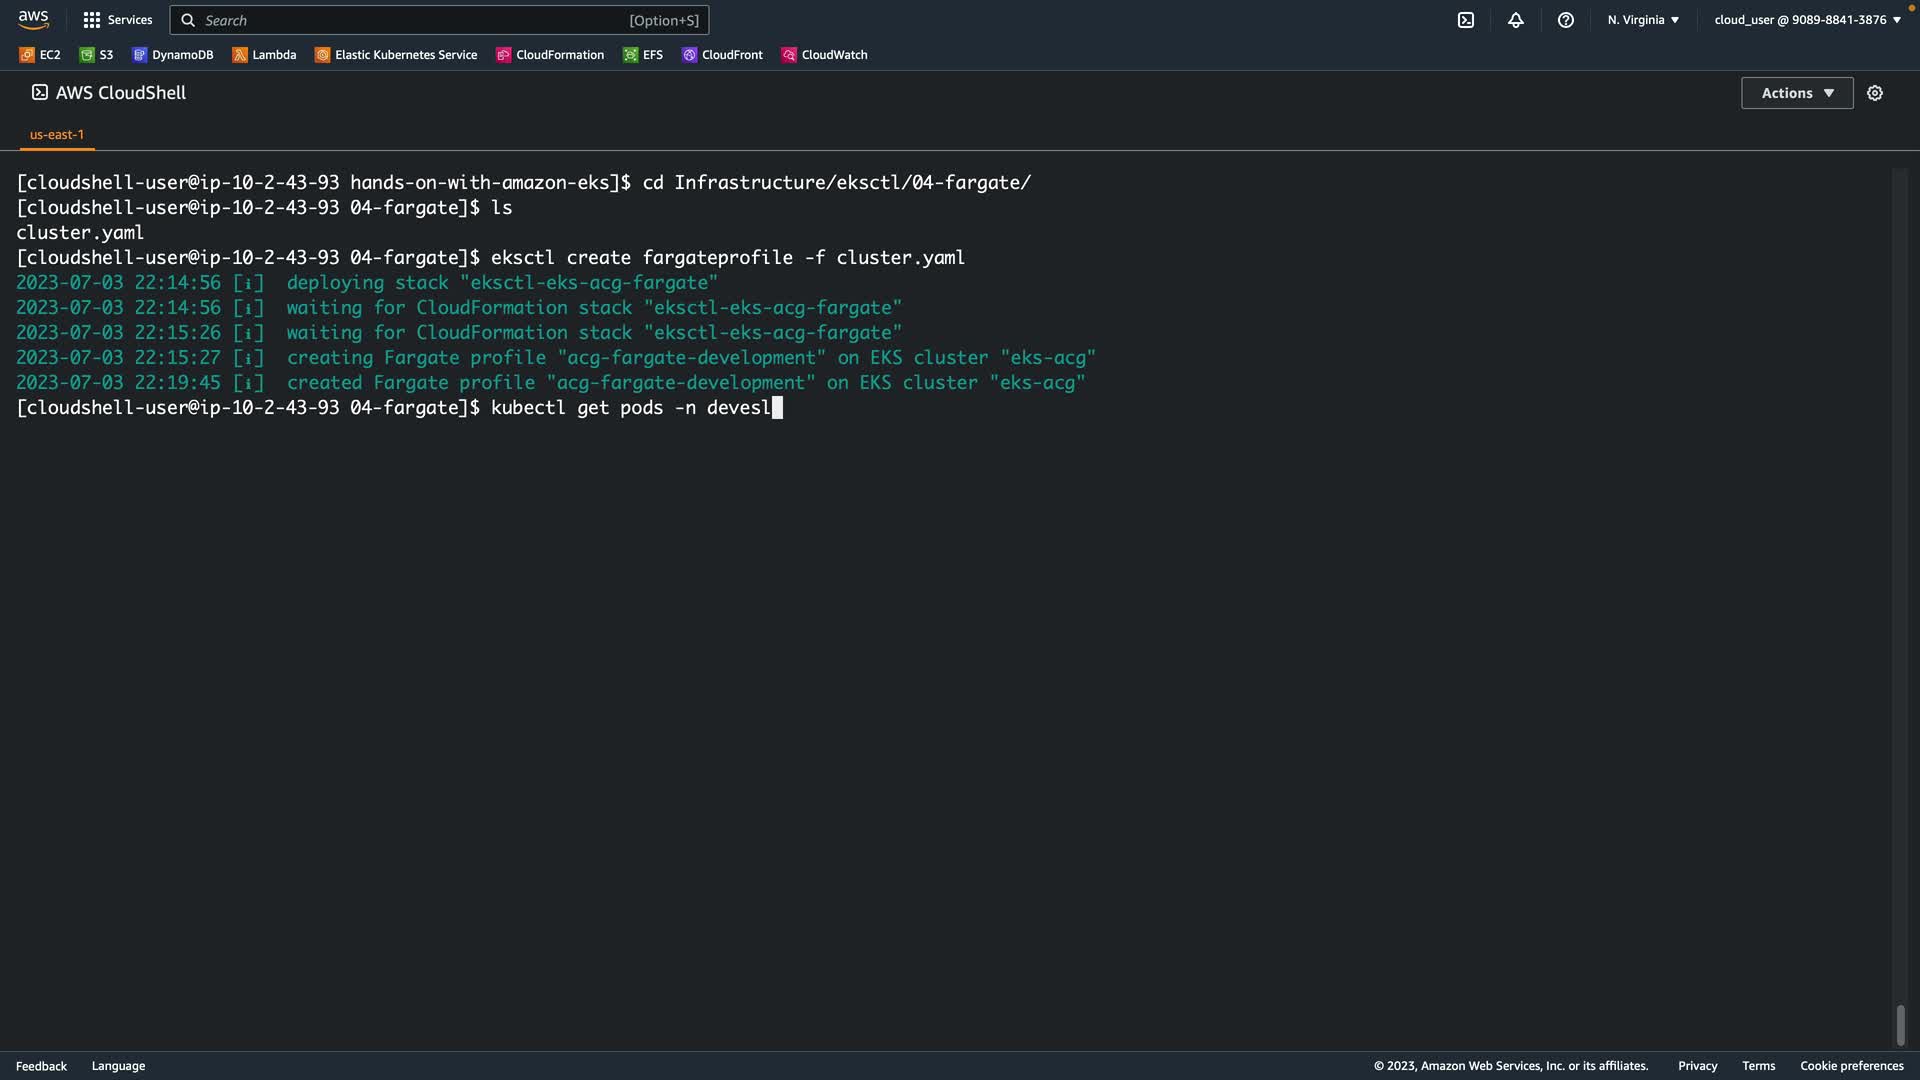Click the CloudShell icon in top bar
Viewport: 1920px width, 1080px height.
(x=1465, y=20)
